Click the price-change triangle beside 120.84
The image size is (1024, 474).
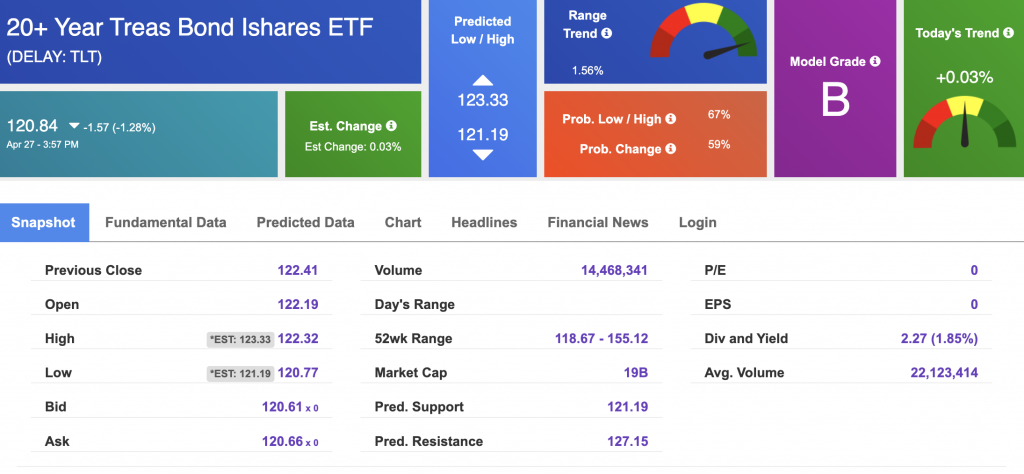coord(74,126)
